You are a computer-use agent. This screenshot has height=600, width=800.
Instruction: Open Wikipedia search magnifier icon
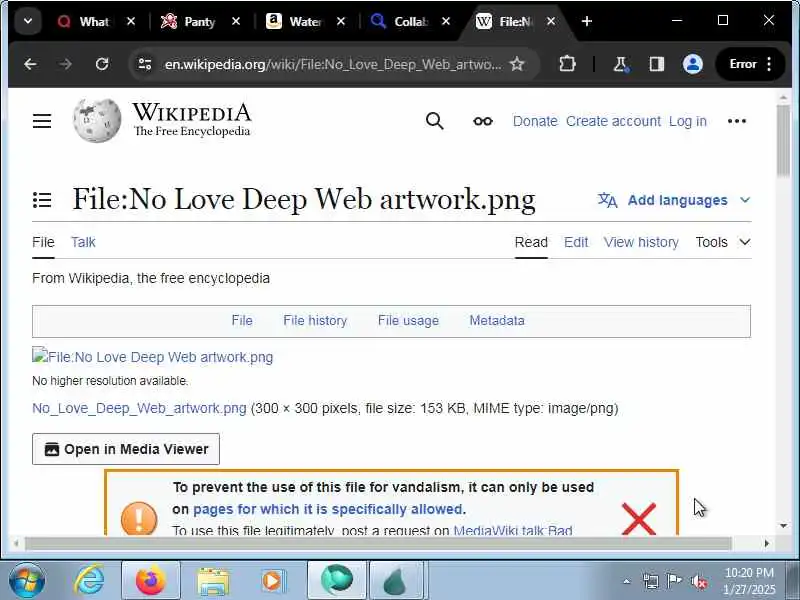[x=435, y=121]
